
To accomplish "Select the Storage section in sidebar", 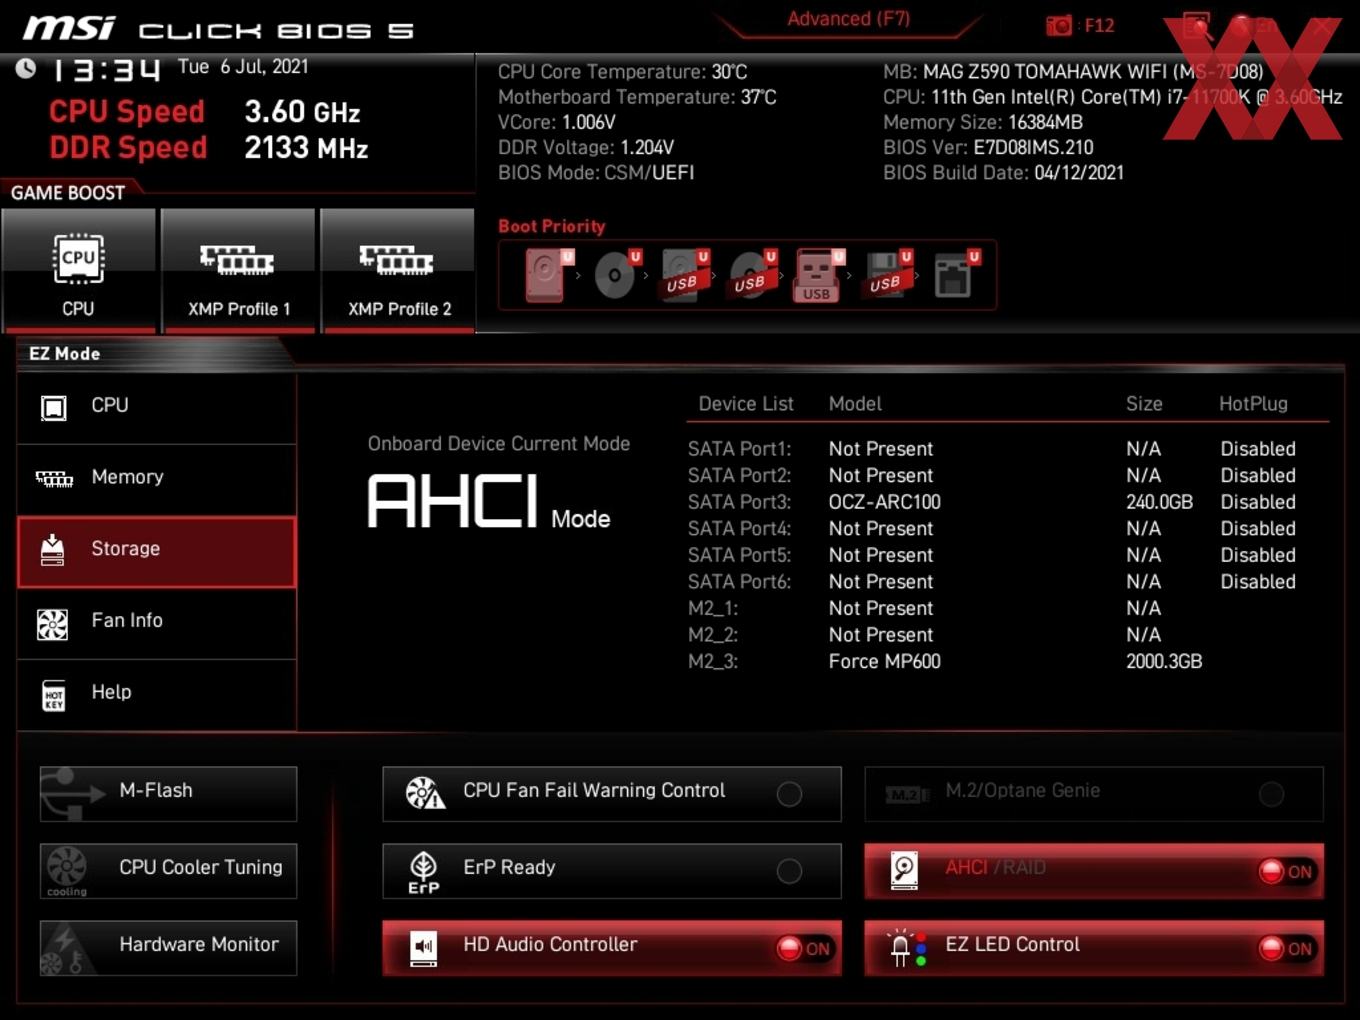I will pyautogui.click(x=156, y=551).
